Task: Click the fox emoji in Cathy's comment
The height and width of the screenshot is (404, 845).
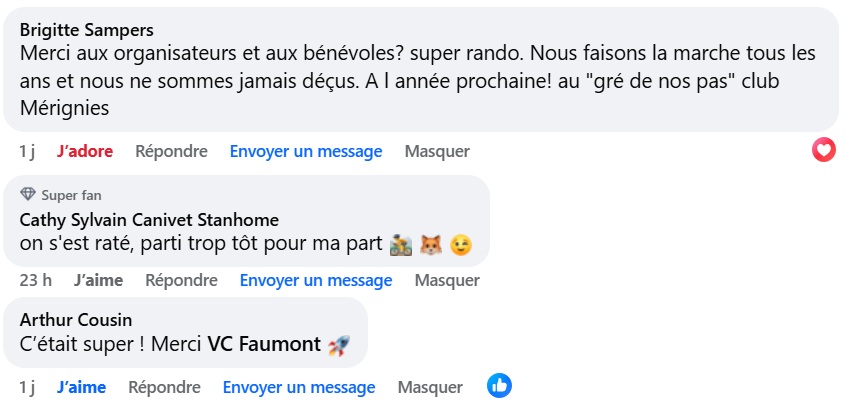Action: coord(432,244)
